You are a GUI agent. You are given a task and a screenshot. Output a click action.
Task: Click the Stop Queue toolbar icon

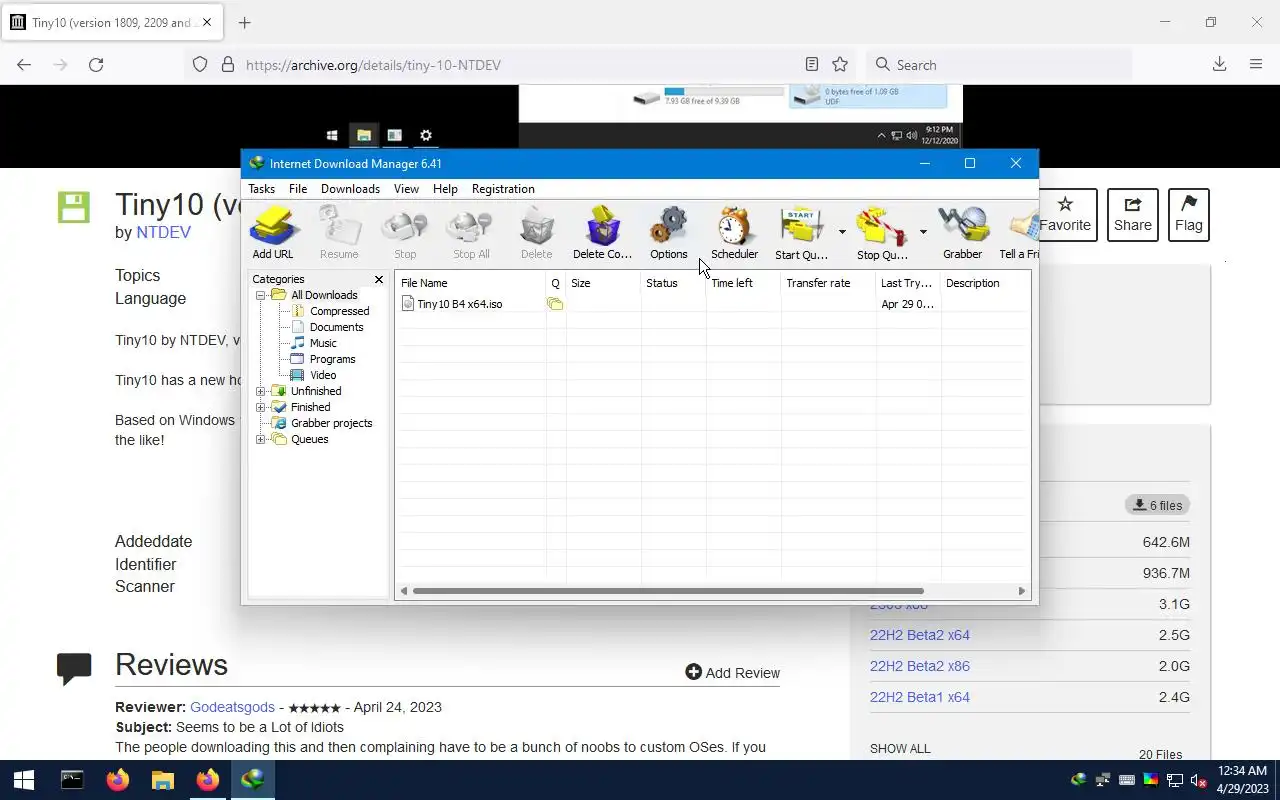coord(883,232)
